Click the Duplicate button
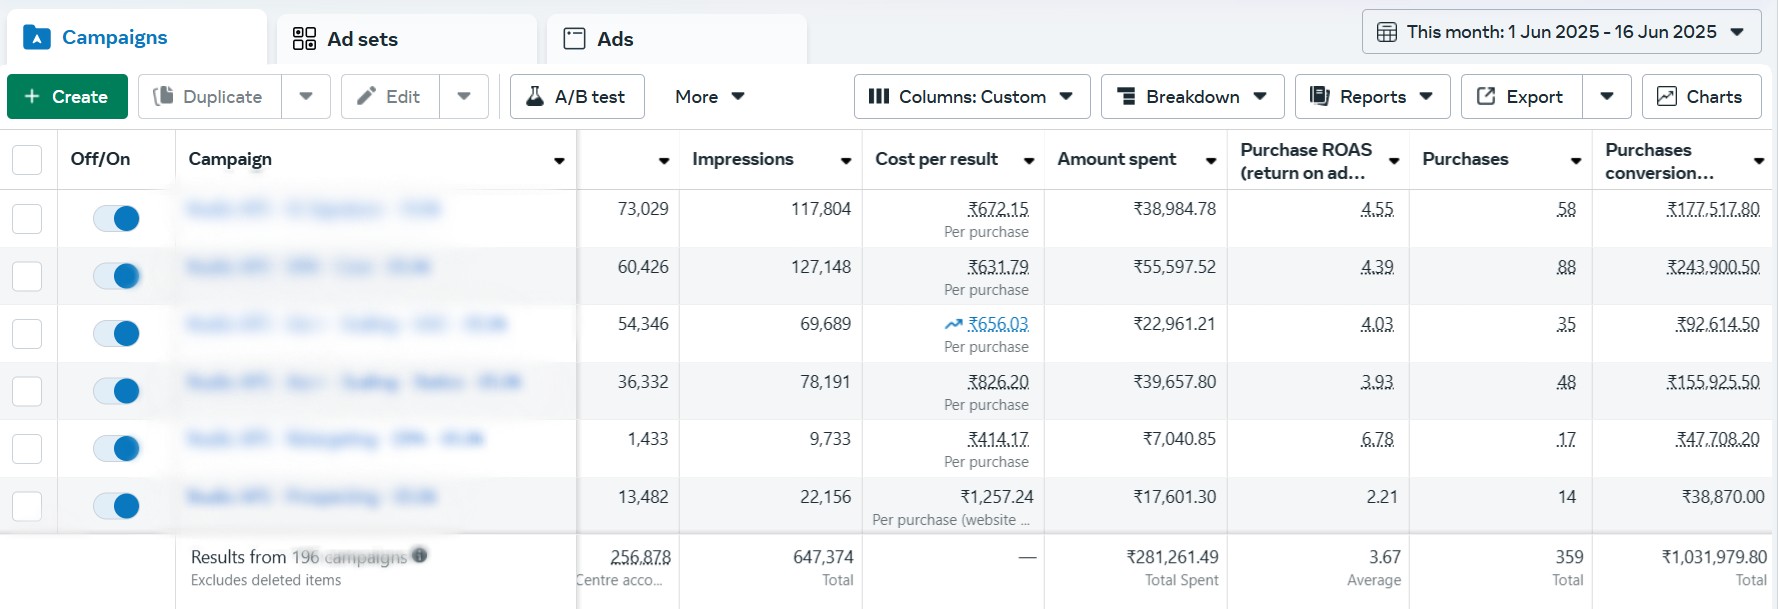The image size is (1778, 609). click(209, 97)
